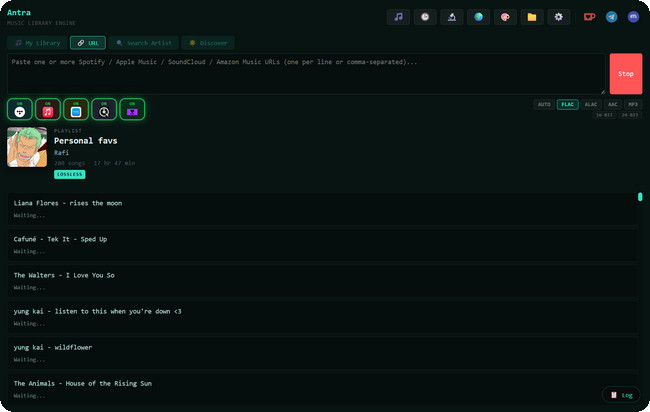Click the playlist author name Rafi

[x=61, y=153]
